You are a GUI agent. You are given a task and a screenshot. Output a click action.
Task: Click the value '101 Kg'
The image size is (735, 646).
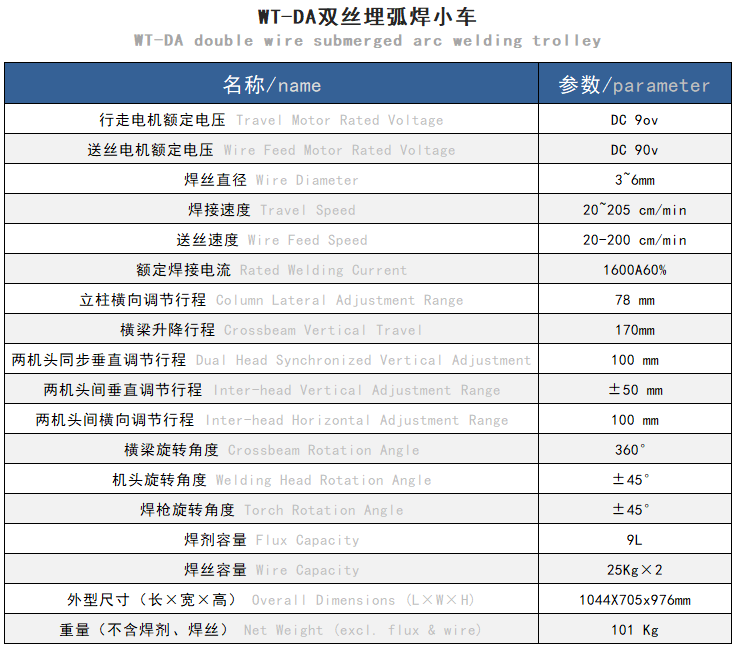(x=635, y=630)
